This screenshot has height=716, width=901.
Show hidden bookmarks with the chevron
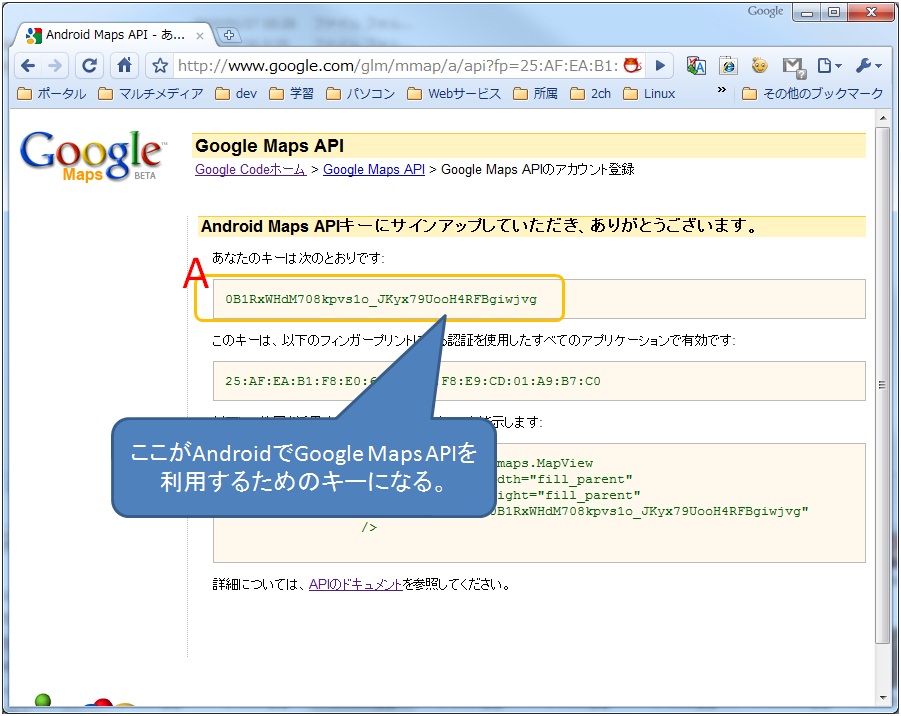(722, 90)
